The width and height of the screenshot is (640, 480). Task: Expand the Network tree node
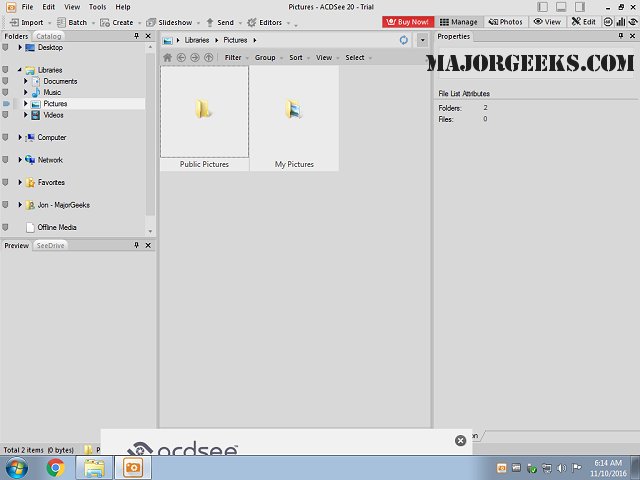tap(20, 160)
